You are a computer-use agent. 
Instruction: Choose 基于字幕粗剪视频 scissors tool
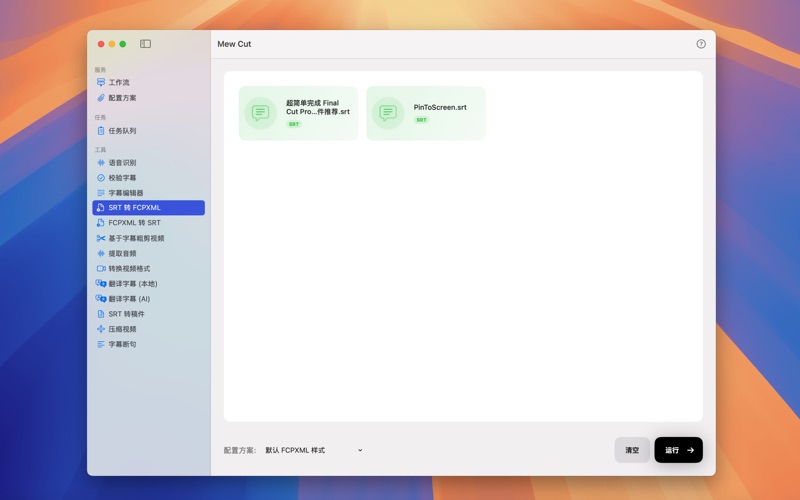point(136,238)
